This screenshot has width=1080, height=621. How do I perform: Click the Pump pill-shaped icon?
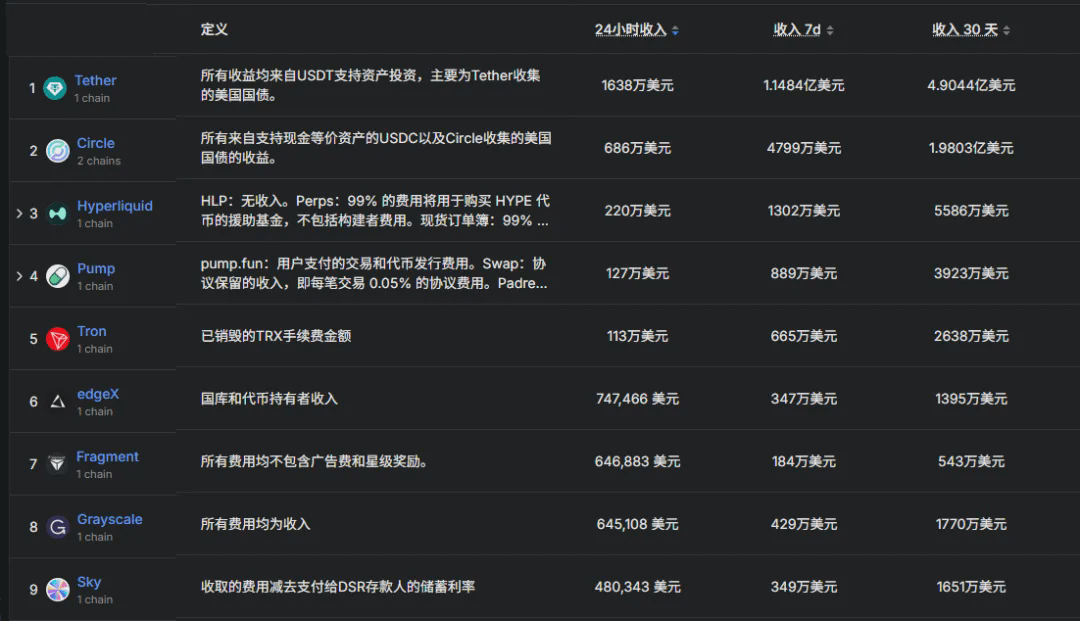(58, 275)
